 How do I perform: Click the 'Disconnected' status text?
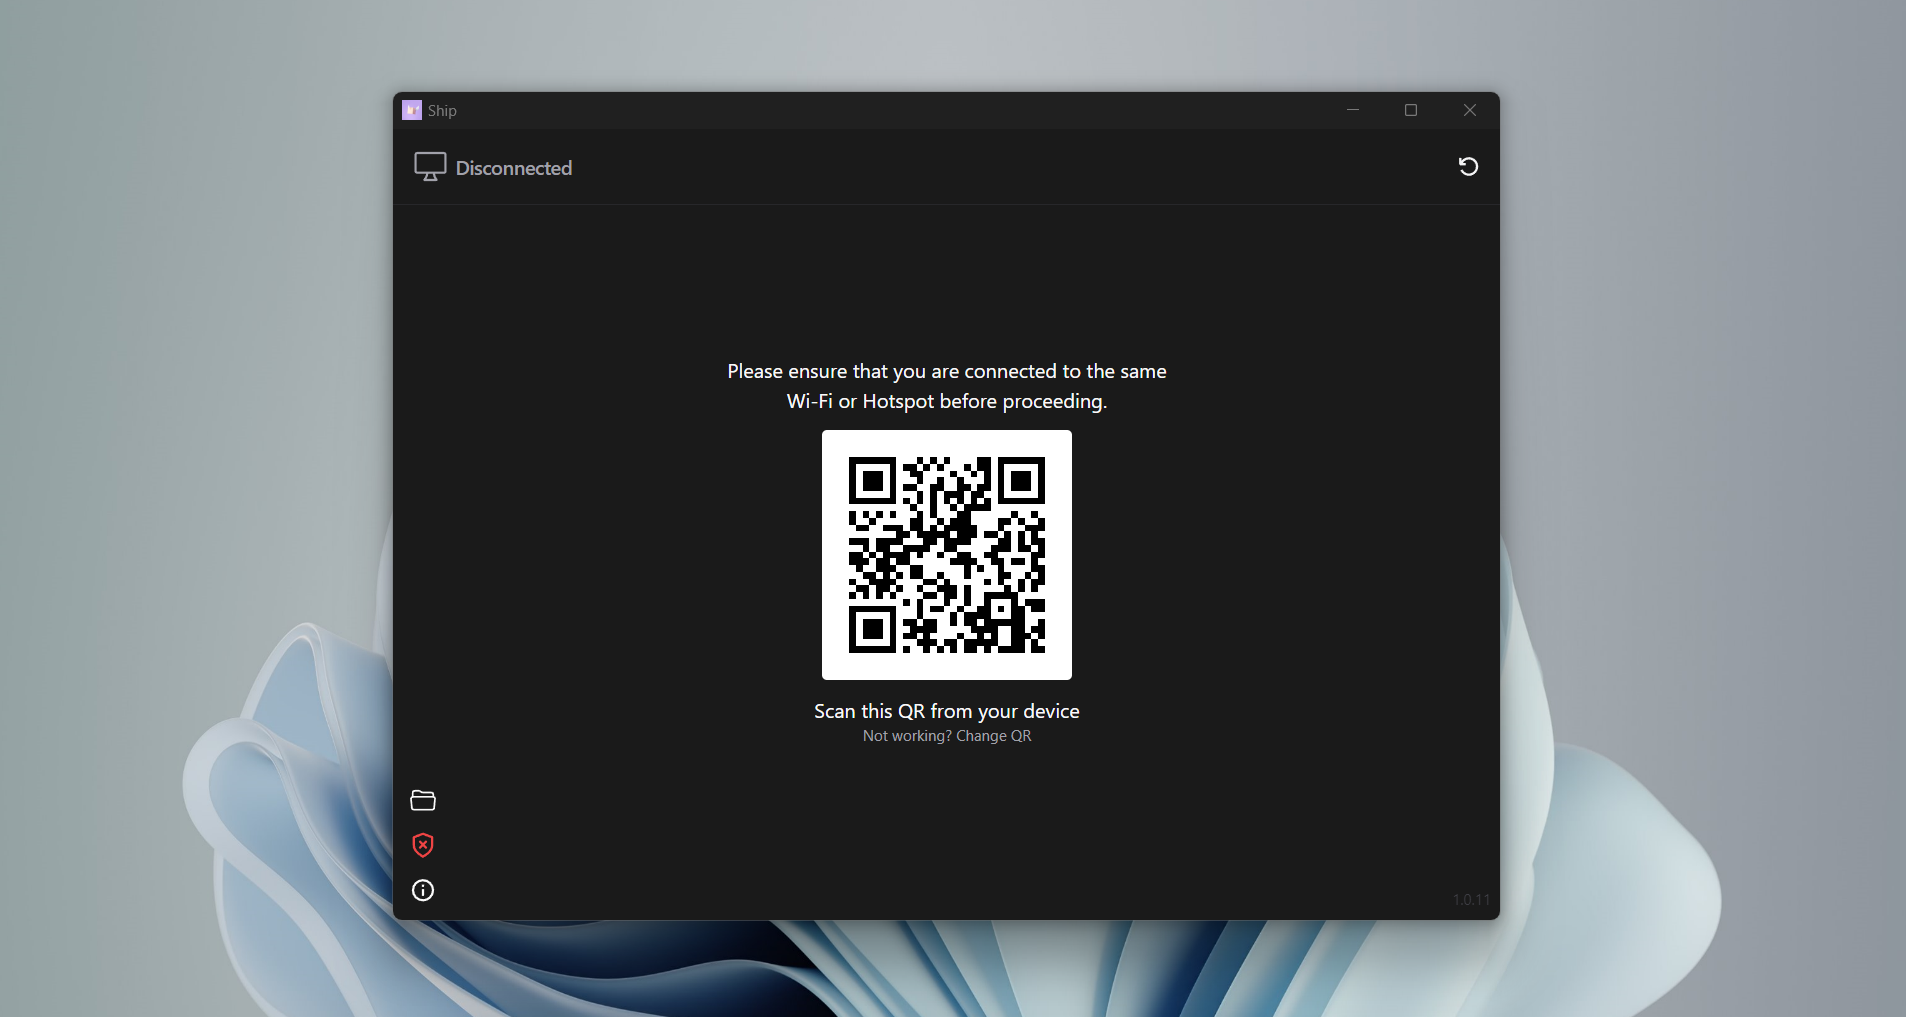point(514,168)
